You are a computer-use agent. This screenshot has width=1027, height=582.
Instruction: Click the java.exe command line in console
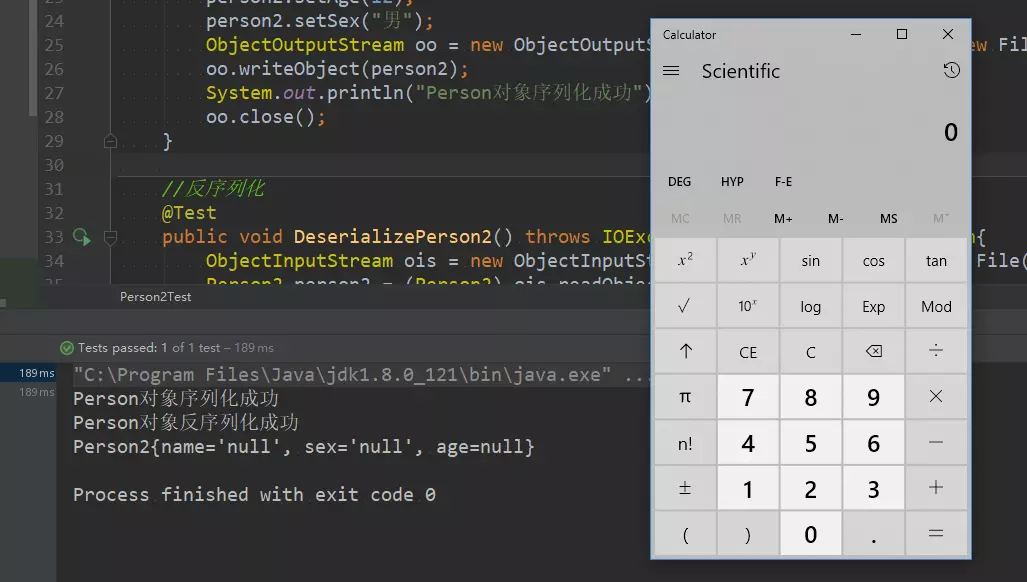pos(361,374)
